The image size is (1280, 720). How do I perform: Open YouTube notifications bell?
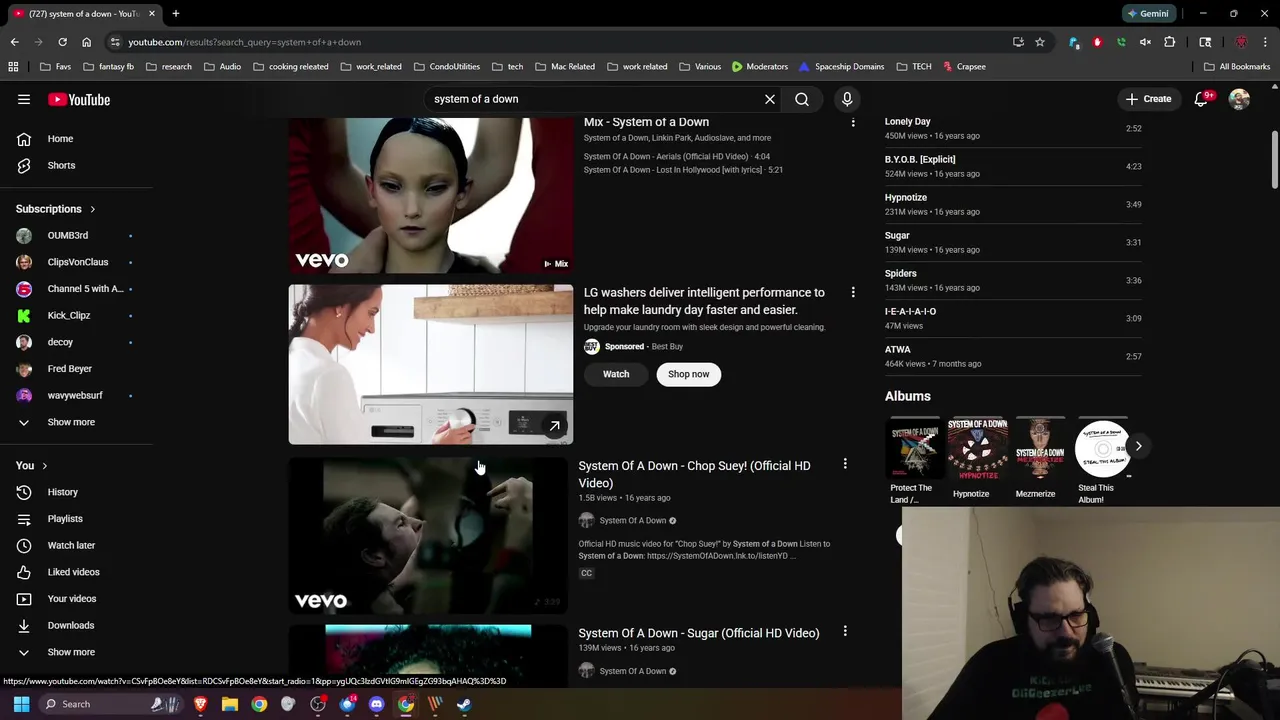pos(1201,99)
